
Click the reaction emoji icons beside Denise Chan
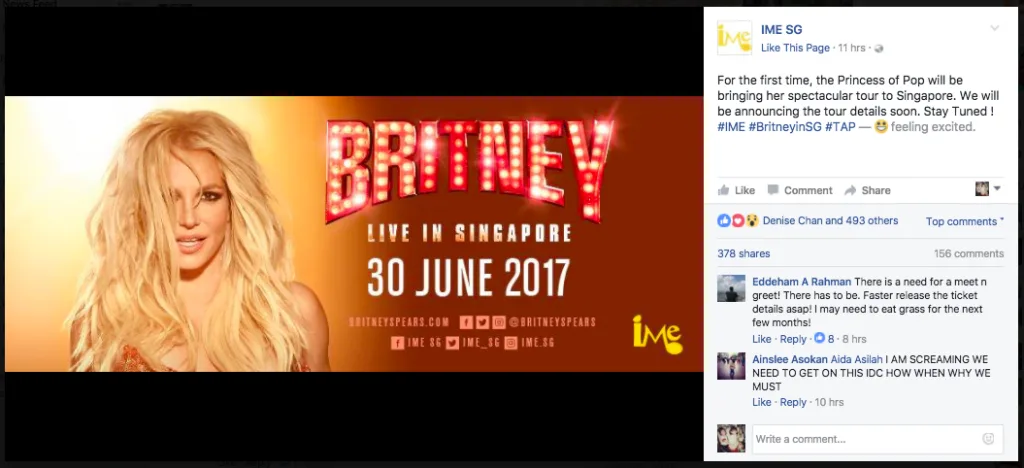point(738,221)
